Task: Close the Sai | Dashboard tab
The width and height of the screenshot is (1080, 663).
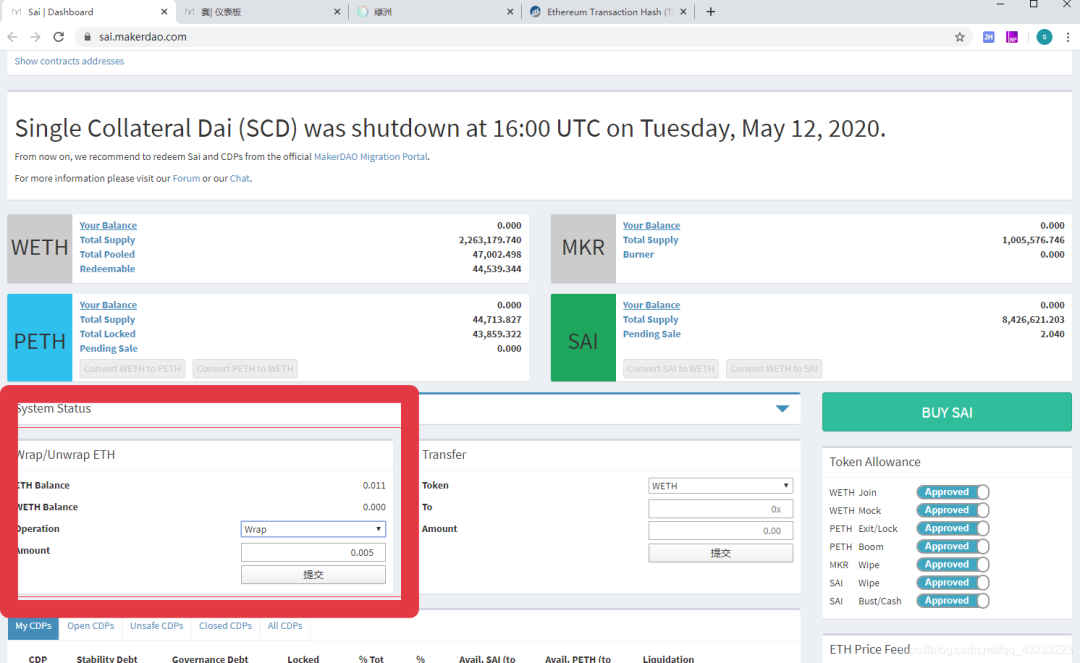Action: 164,12
